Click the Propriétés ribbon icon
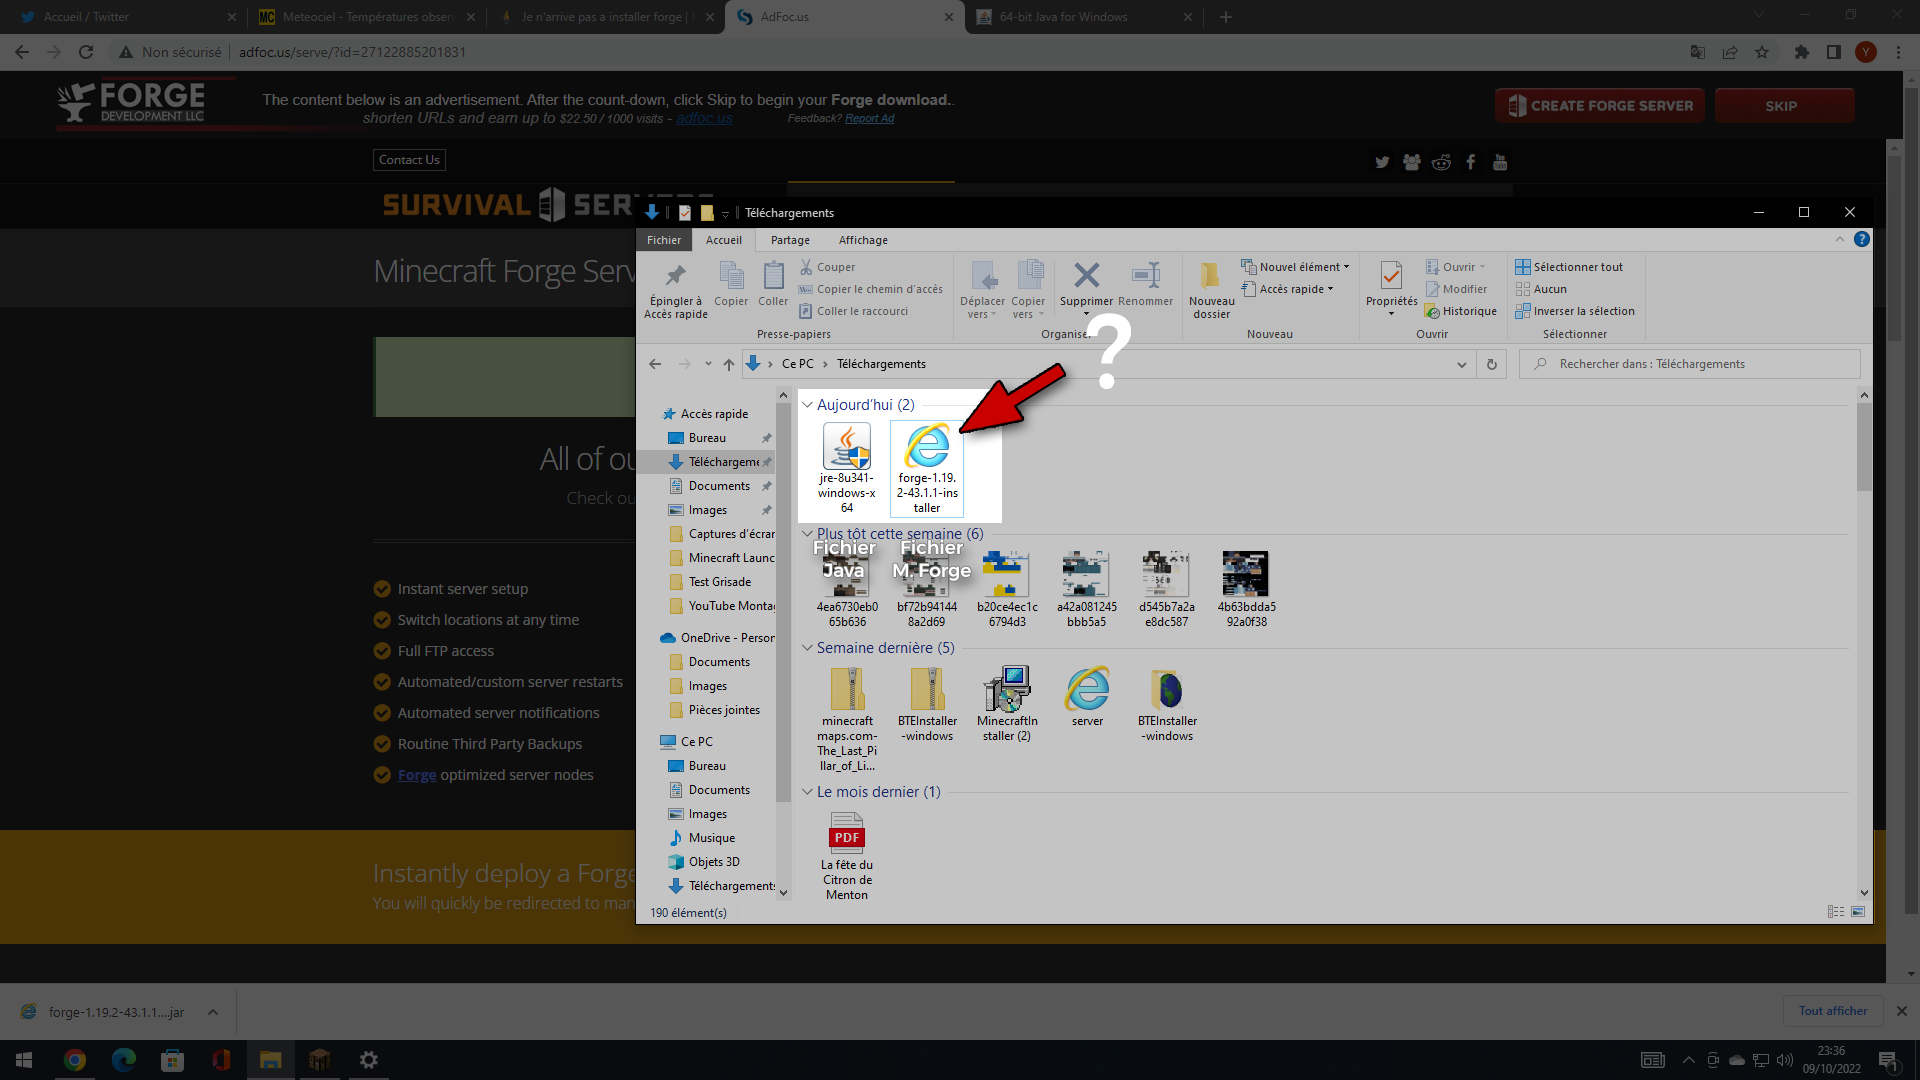1920x1080 pixels. point(1391,277)
